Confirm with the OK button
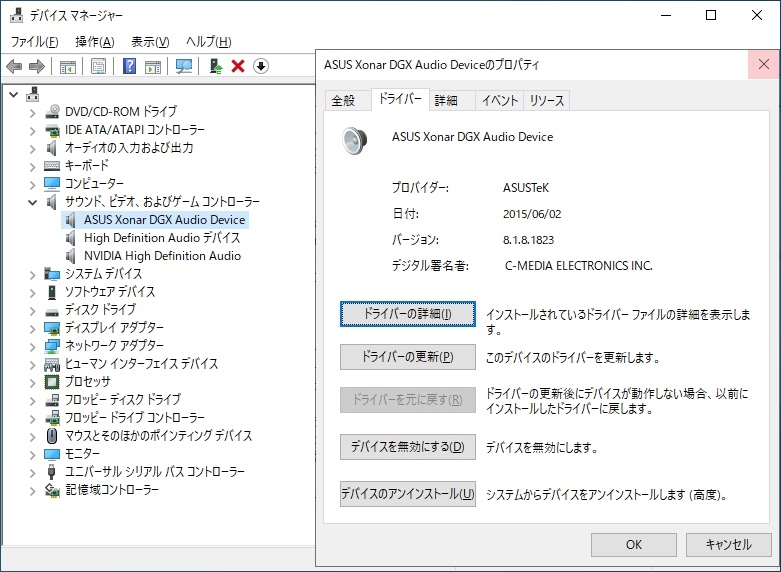The width and height of the screenshot is (781, 572). pos(634,545)
